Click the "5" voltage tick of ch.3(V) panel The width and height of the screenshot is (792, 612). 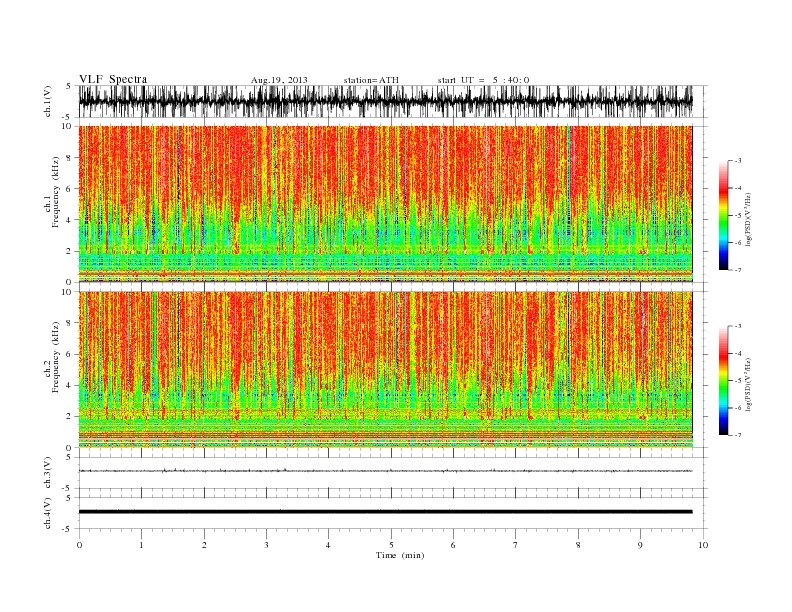(69, 457)
